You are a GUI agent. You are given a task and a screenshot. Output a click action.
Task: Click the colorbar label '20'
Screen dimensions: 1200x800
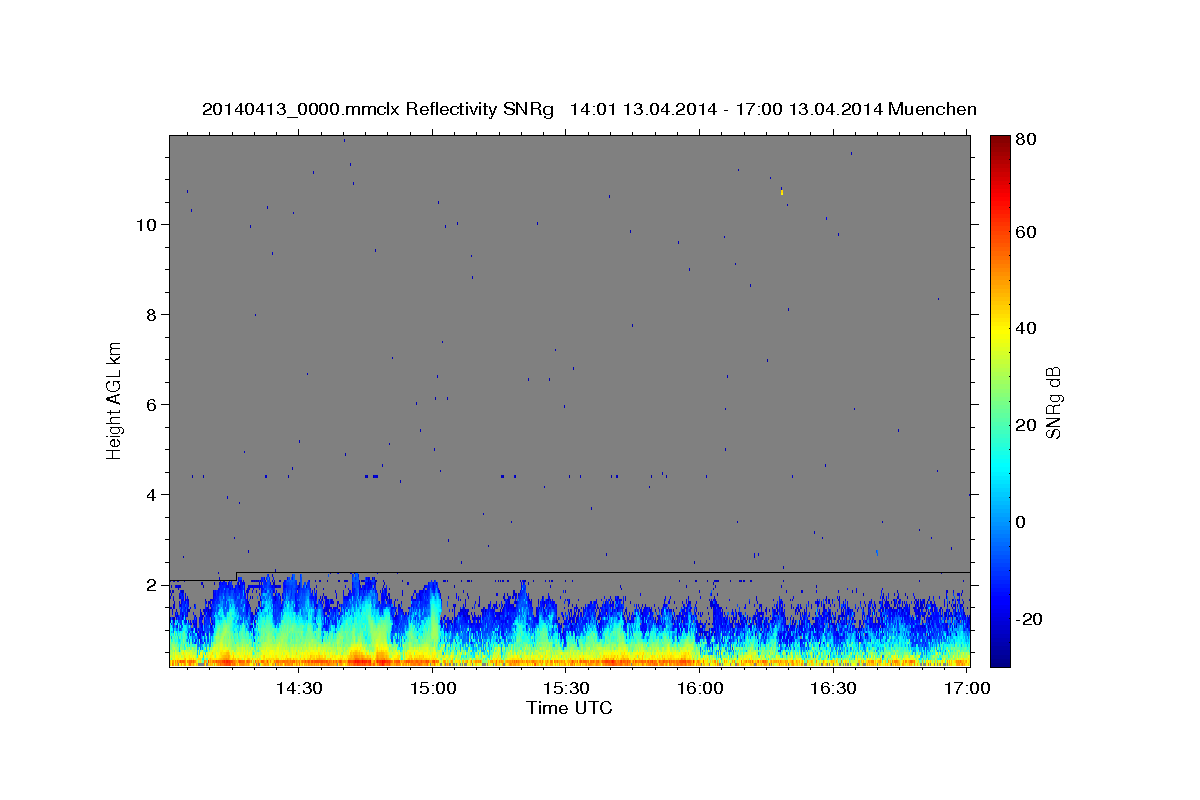click(1028, 425)
